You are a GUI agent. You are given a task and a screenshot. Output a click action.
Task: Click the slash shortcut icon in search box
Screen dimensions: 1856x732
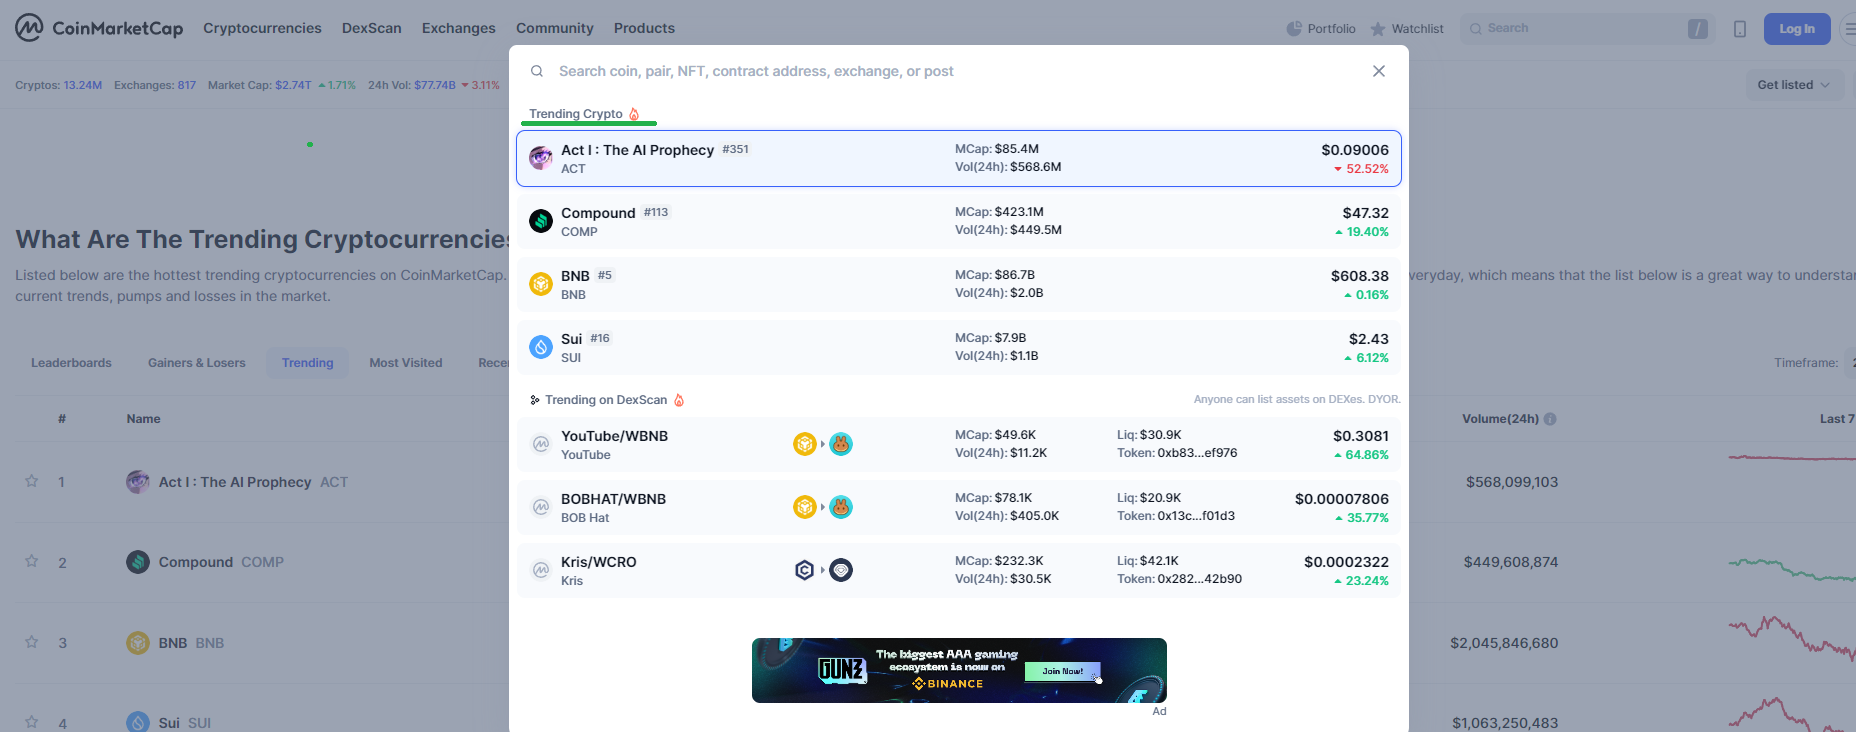(1698, 29)
